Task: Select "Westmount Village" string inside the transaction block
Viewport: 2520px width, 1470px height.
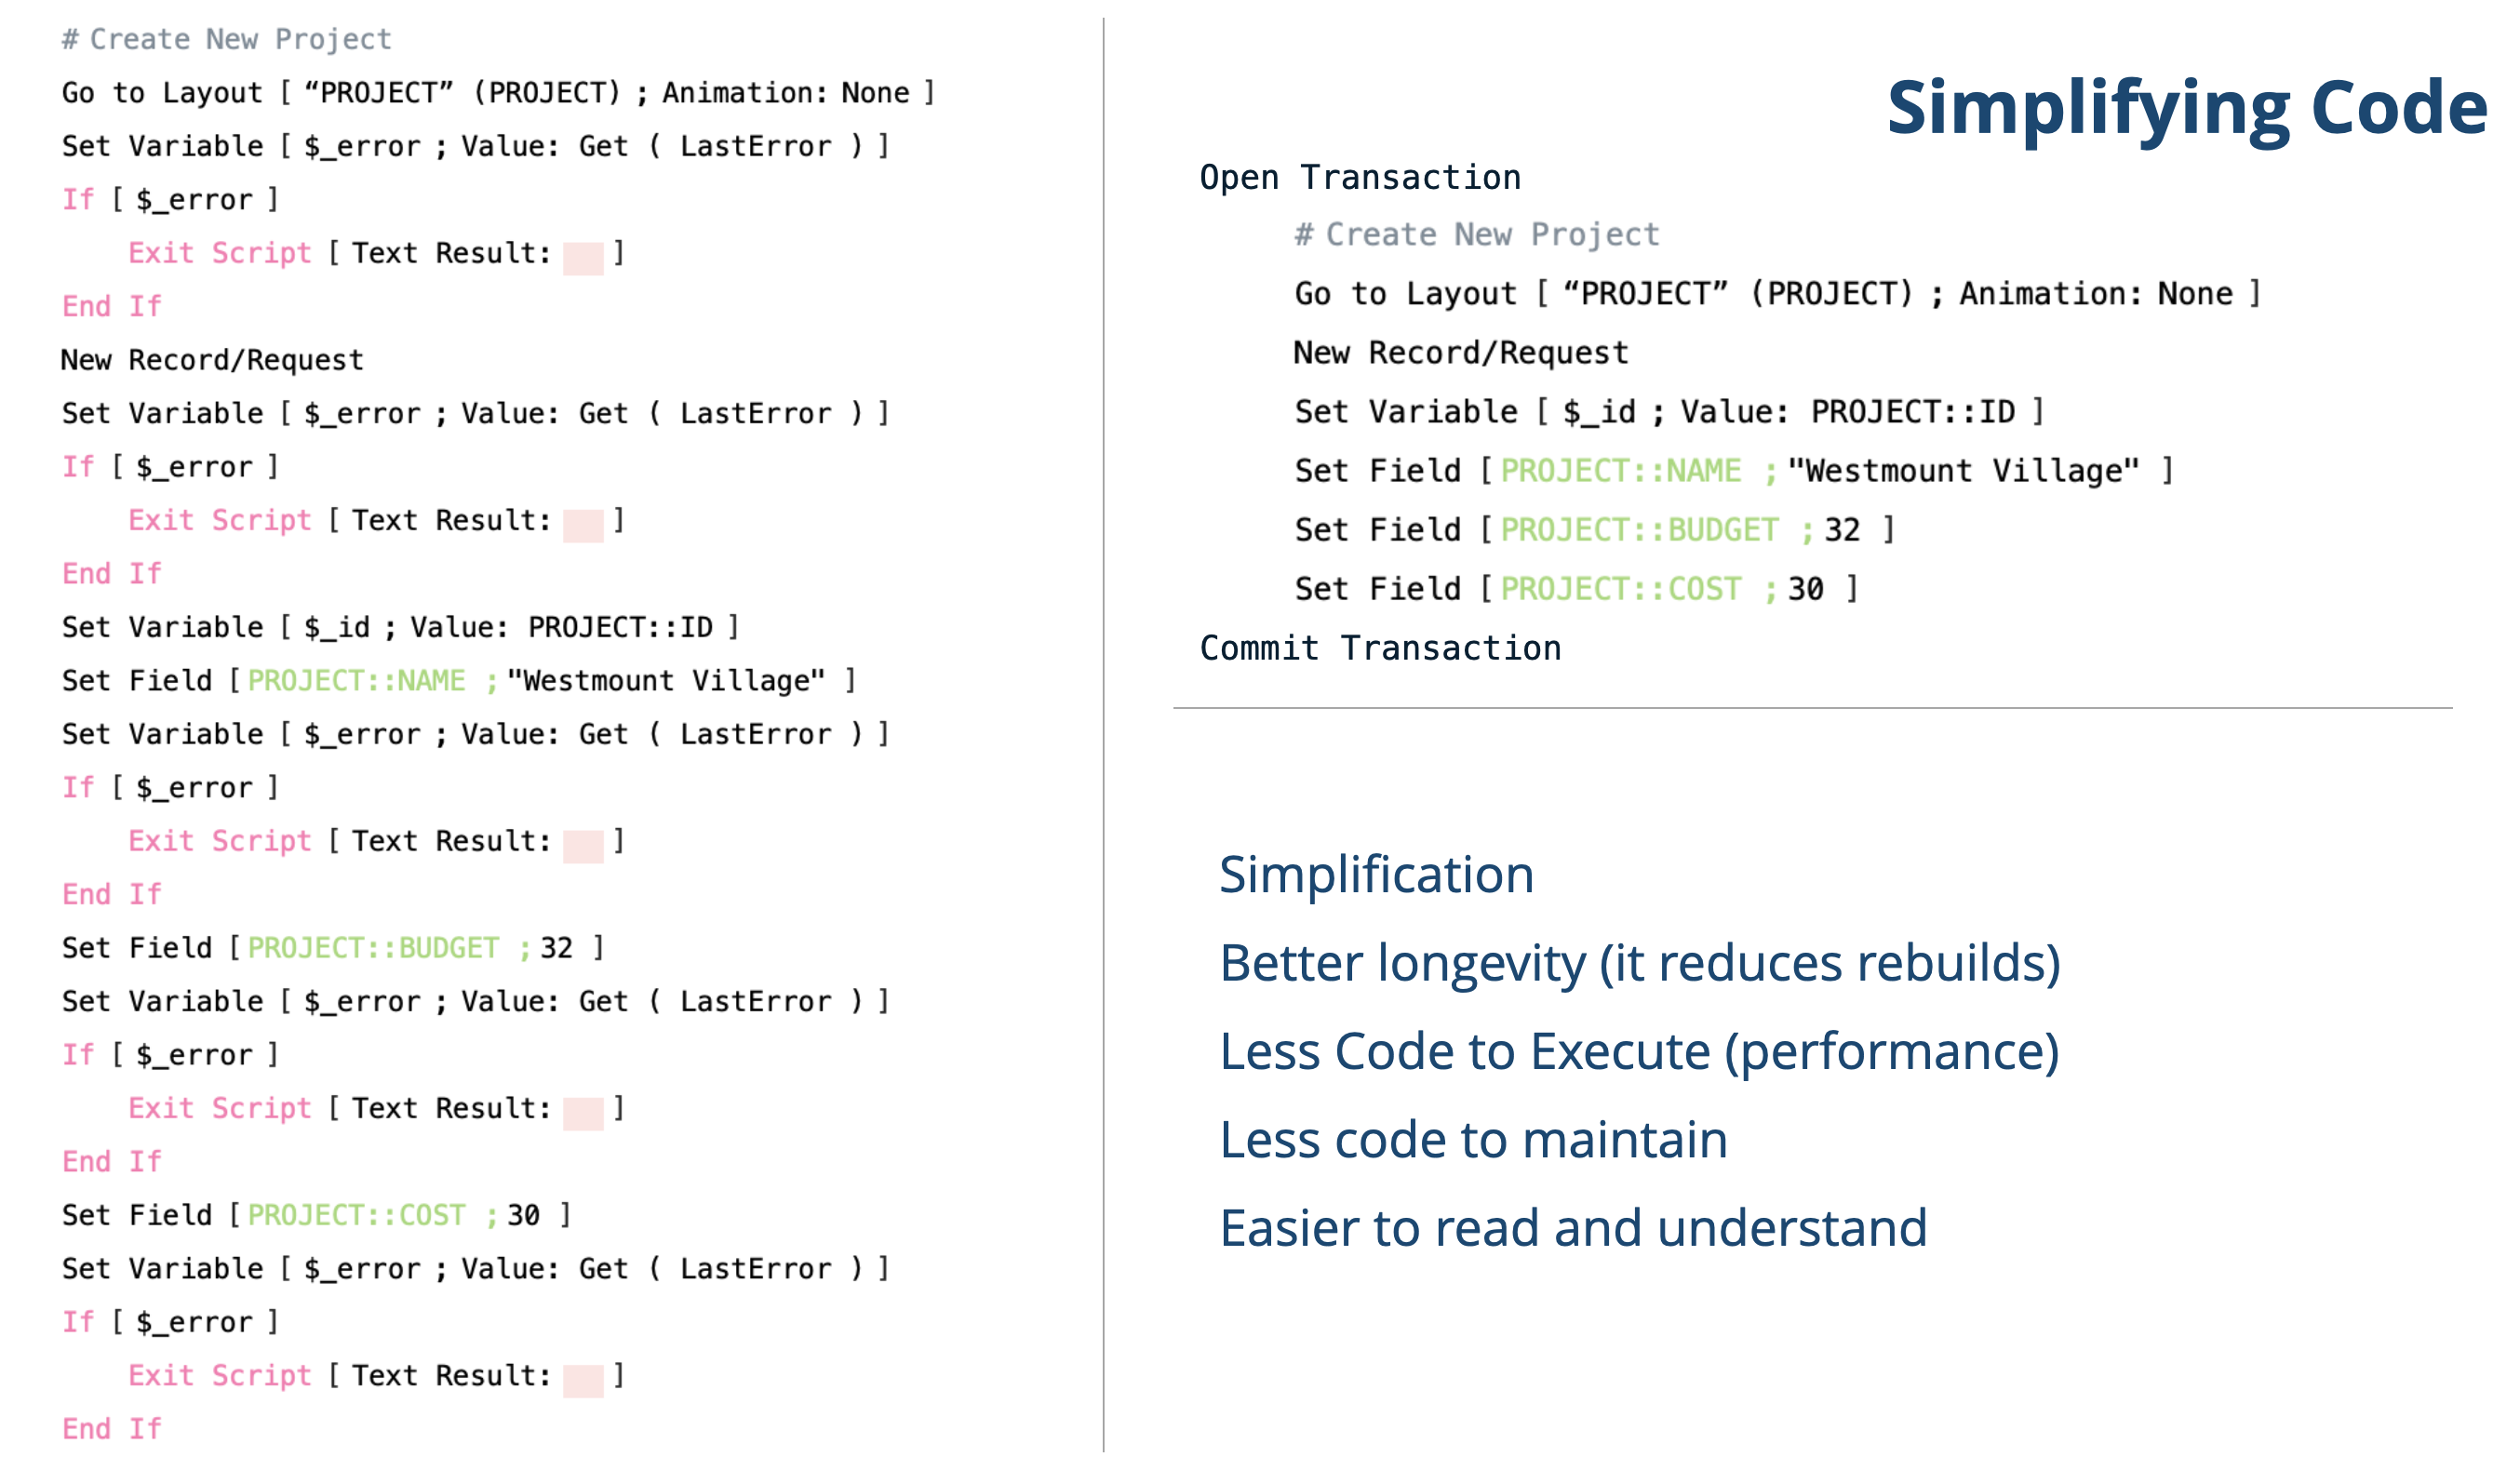Action: click(x=1963, y=471)
